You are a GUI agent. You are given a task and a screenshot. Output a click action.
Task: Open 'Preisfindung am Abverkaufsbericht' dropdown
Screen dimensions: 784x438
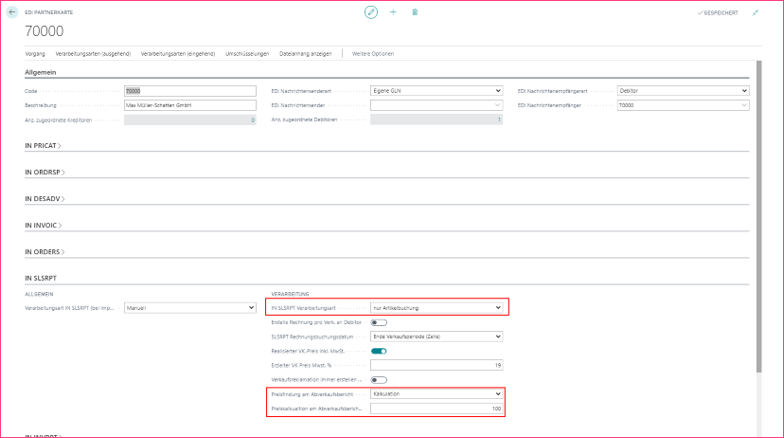coord(436,394)
